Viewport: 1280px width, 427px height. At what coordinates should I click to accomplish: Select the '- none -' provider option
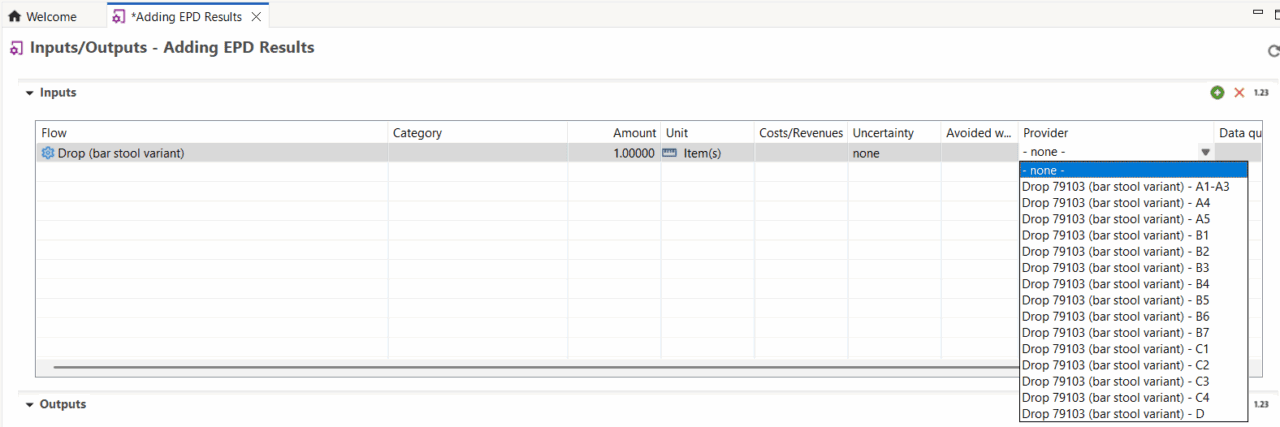pyautogui.click(x=1133, y=170)
